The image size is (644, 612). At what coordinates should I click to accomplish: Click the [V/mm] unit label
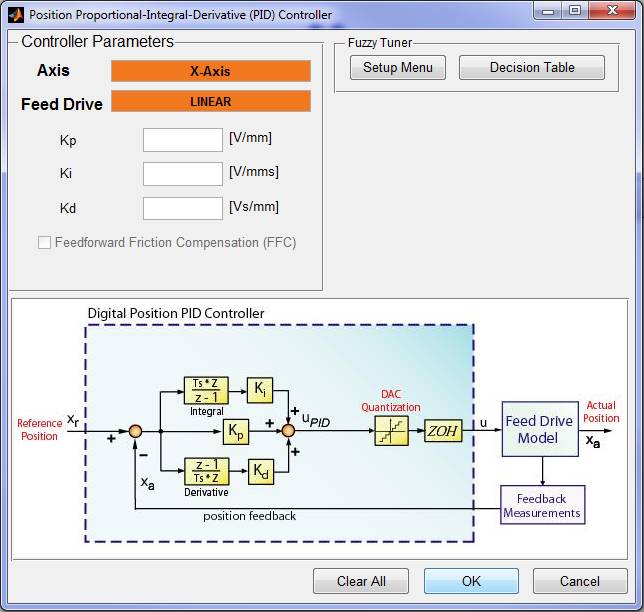251,138
